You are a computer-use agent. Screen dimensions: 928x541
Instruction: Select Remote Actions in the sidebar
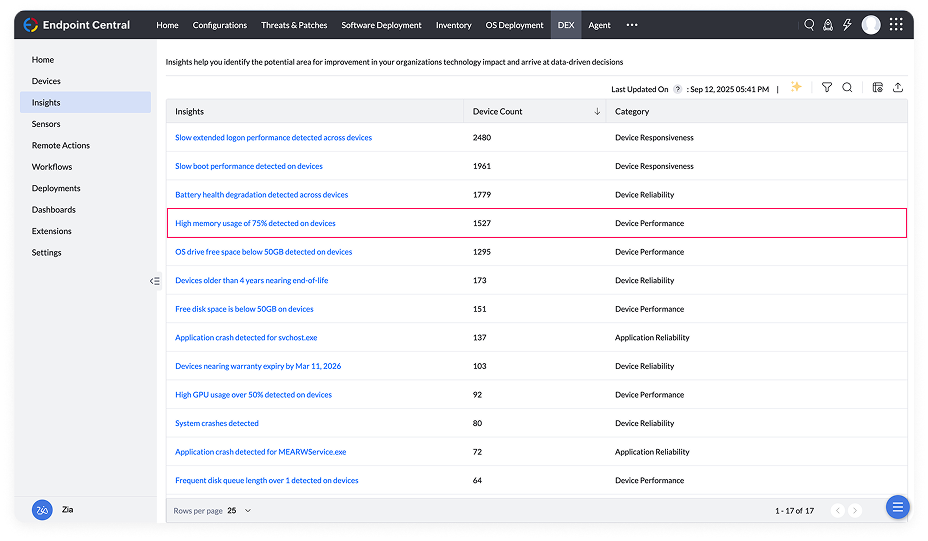pos(61,146)
